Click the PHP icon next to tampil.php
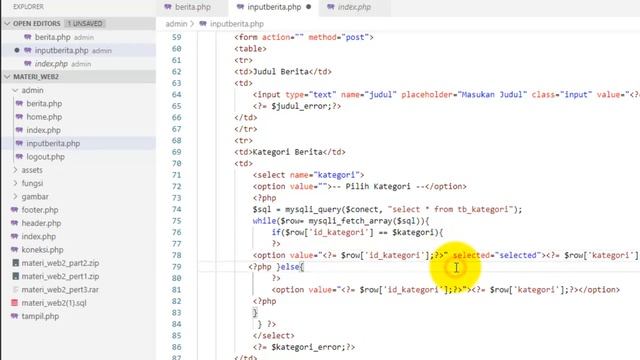Screen dimensions: 640x360 point(15,316)
